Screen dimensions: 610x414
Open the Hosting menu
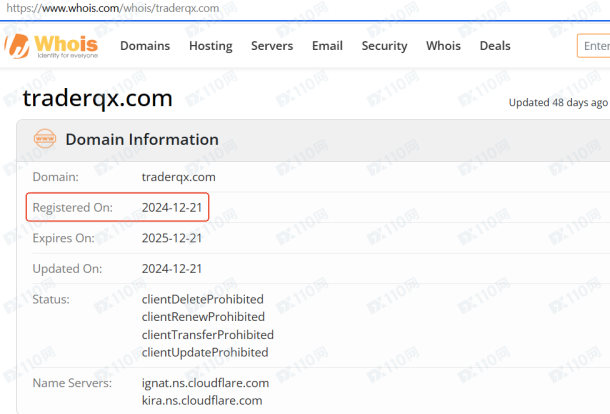211,46
